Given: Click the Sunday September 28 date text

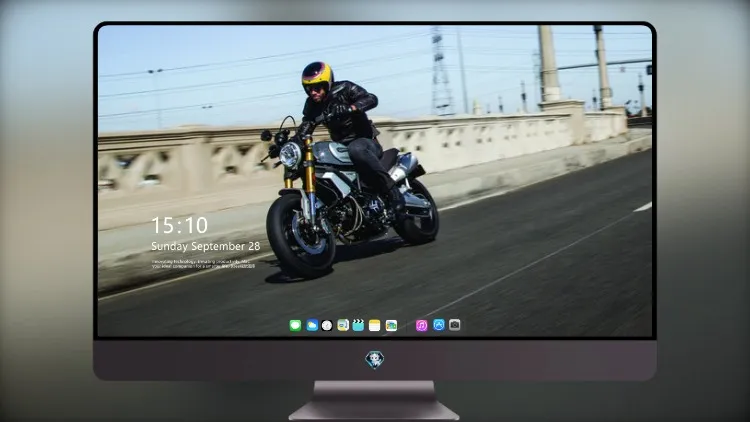Looking at the screenshot, I should (206, 246).
